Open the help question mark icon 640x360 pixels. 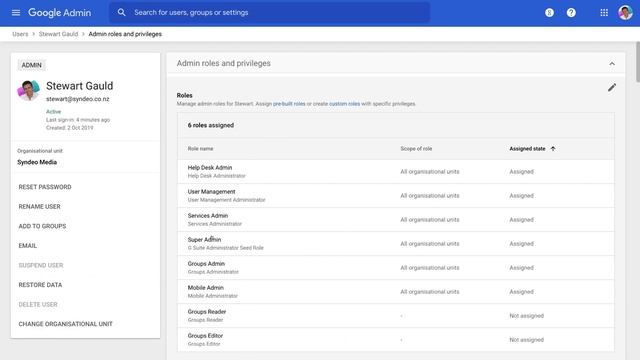pos(571,13)
